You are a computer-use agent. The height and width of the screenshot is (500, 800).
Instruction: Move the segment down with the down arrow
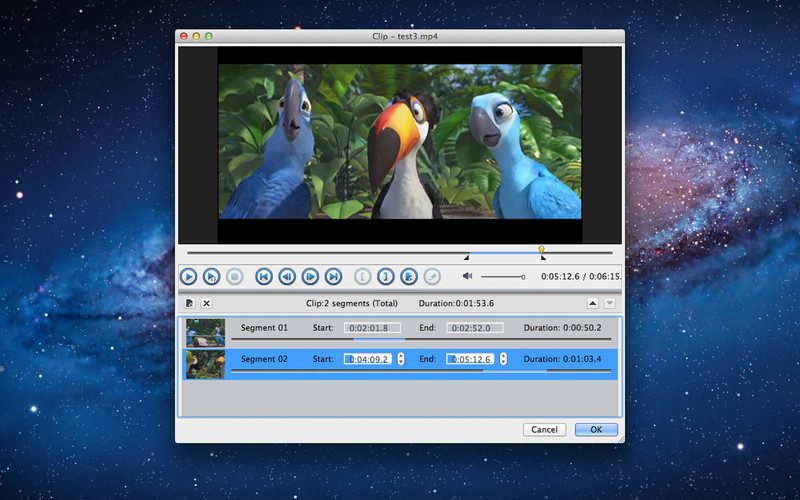point(610,303)
